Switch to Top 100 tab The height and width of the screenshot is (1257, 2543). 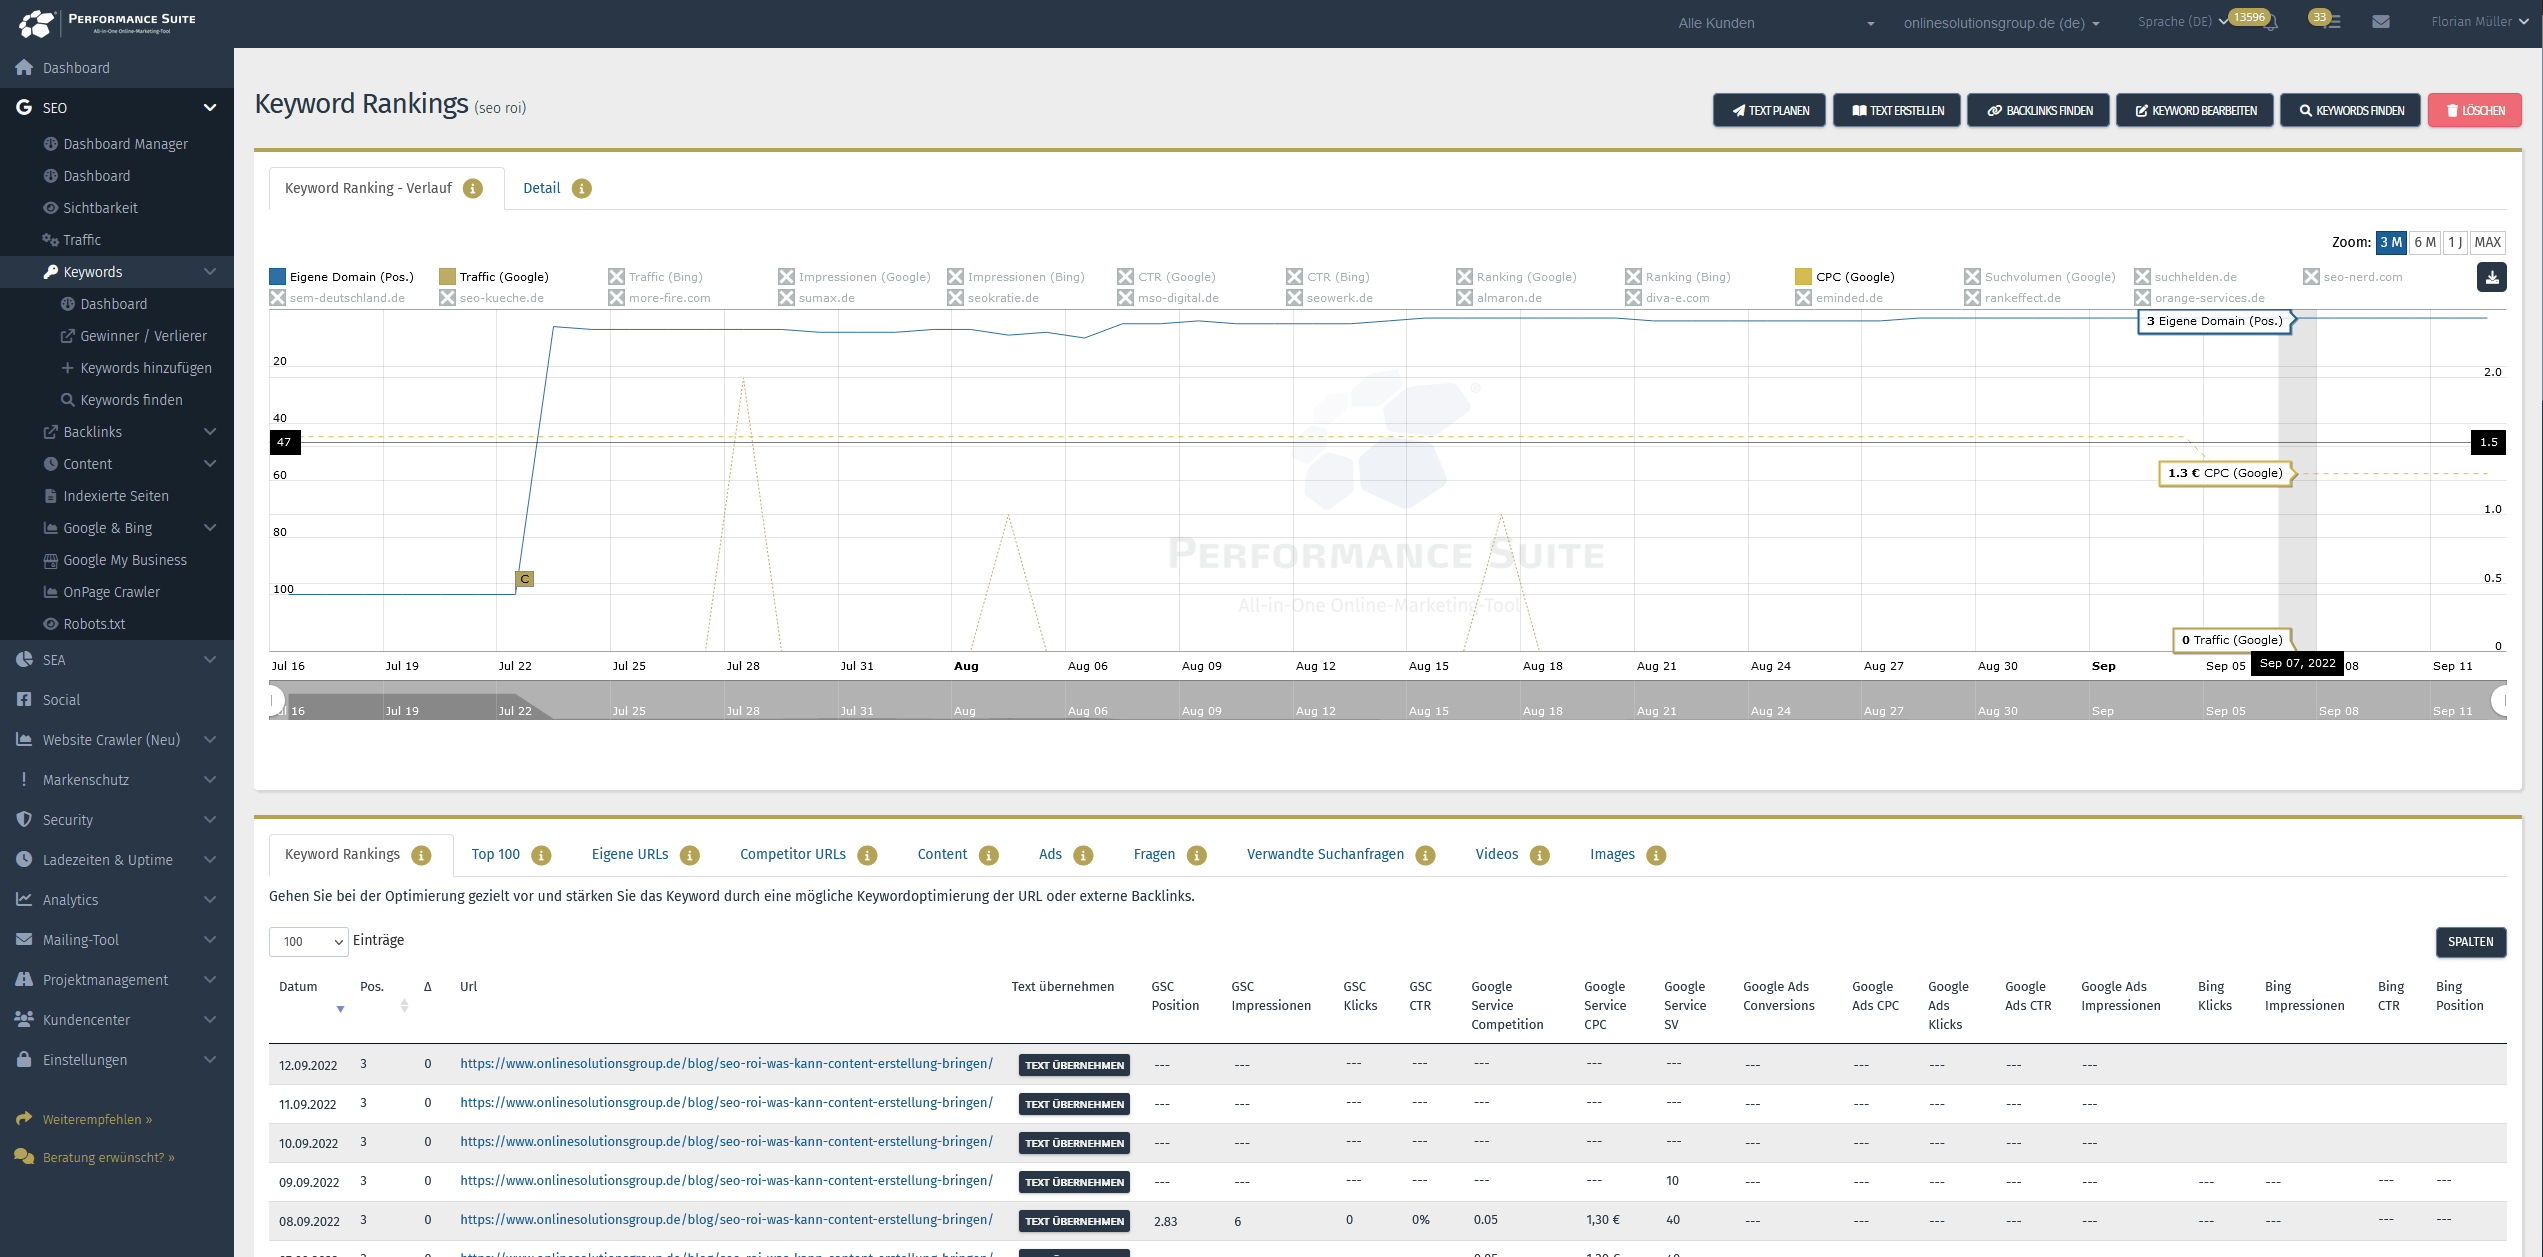coord(496,854)
